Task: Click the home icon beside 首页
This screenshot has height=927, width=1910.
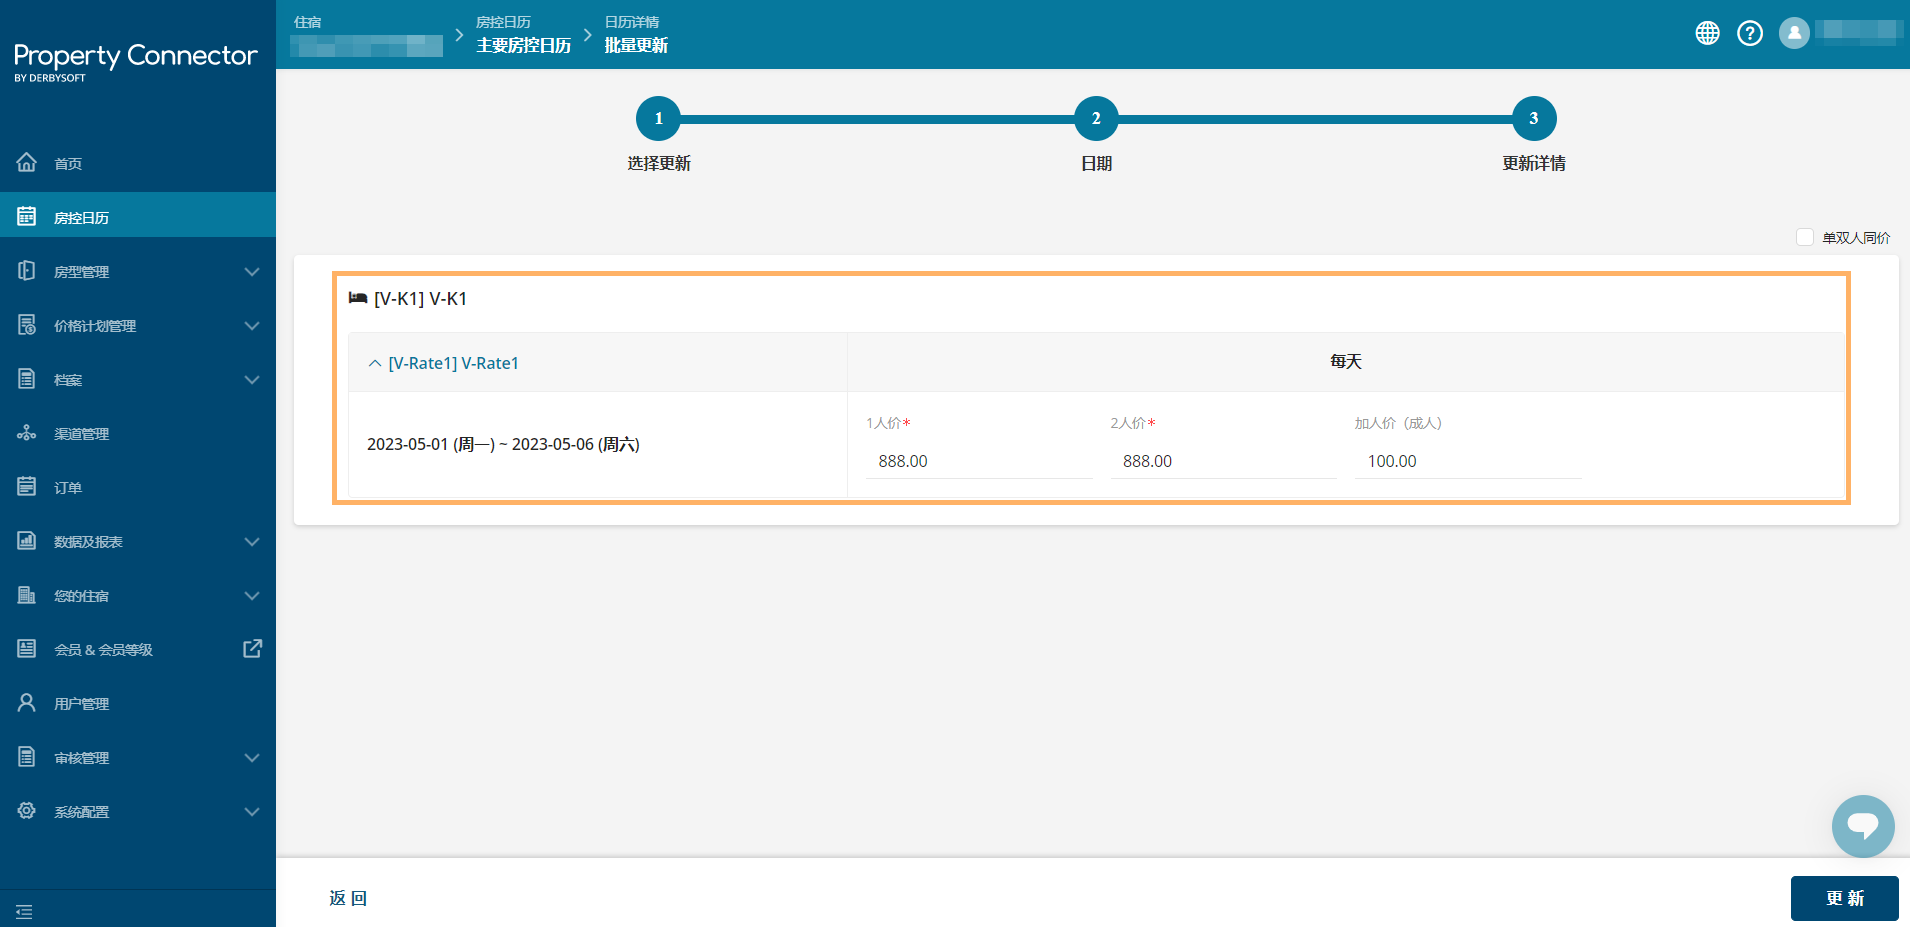Action: (x=27, y=162)
